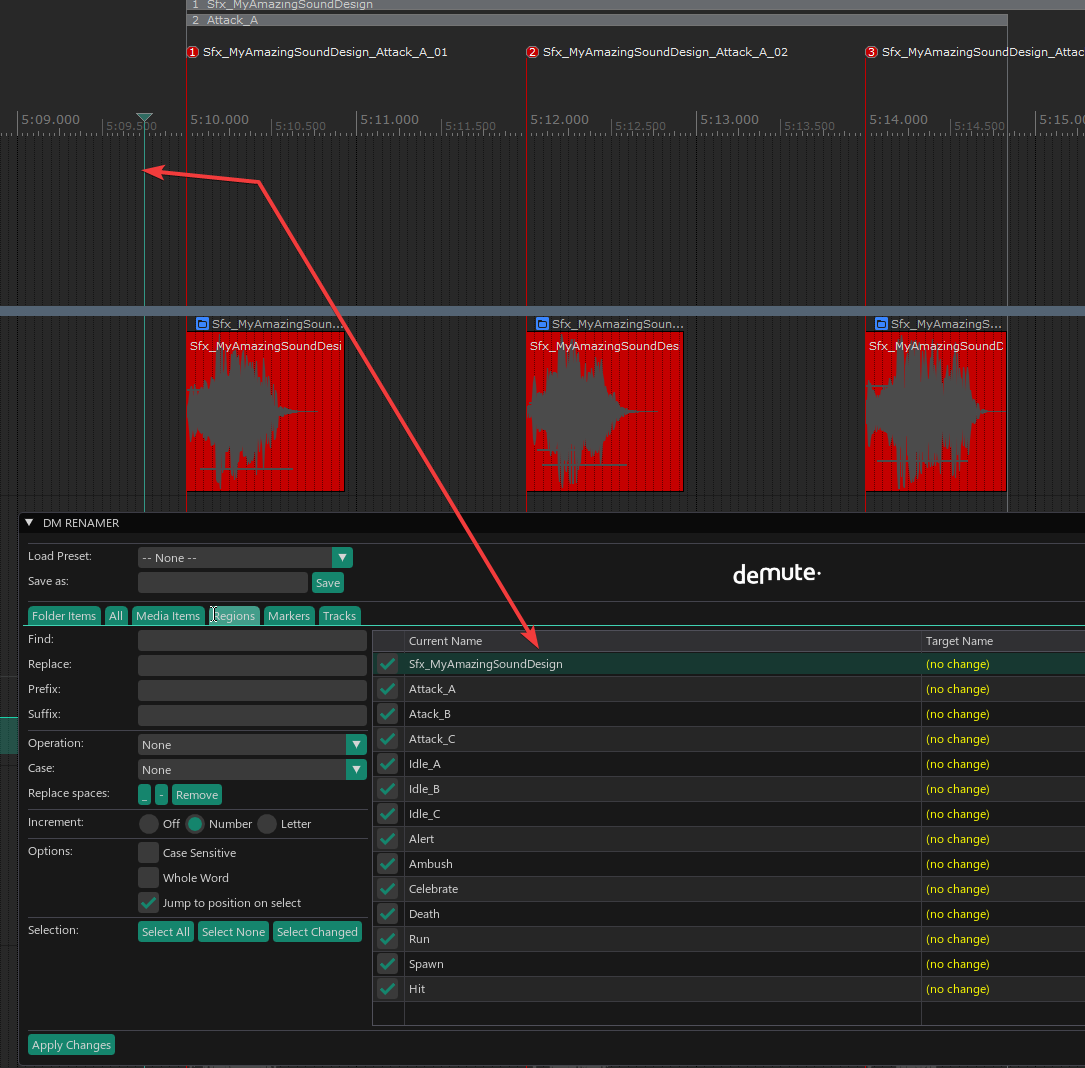The height and width of the screenshot is (1068, 1085).
Task: Click the Select All button
Action: 165,932
